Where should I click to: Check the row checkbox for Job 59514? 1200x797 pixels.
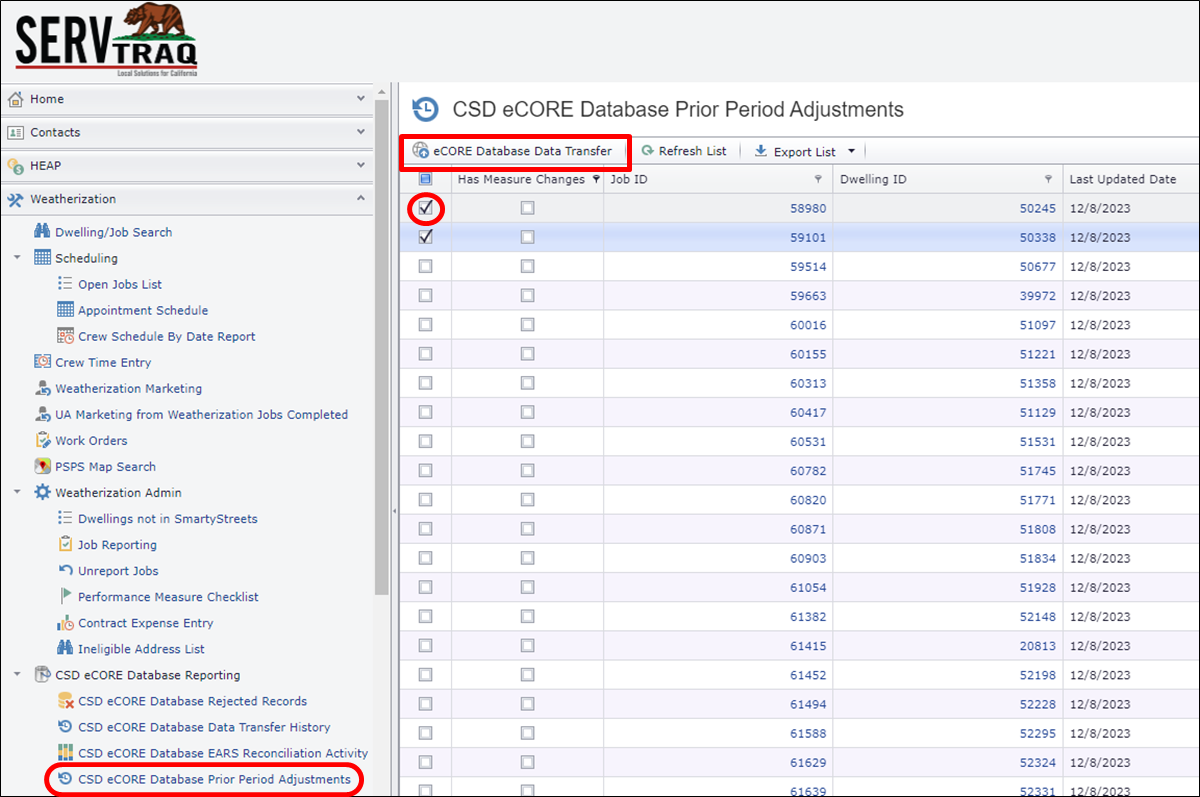click(x=426, y=267)
